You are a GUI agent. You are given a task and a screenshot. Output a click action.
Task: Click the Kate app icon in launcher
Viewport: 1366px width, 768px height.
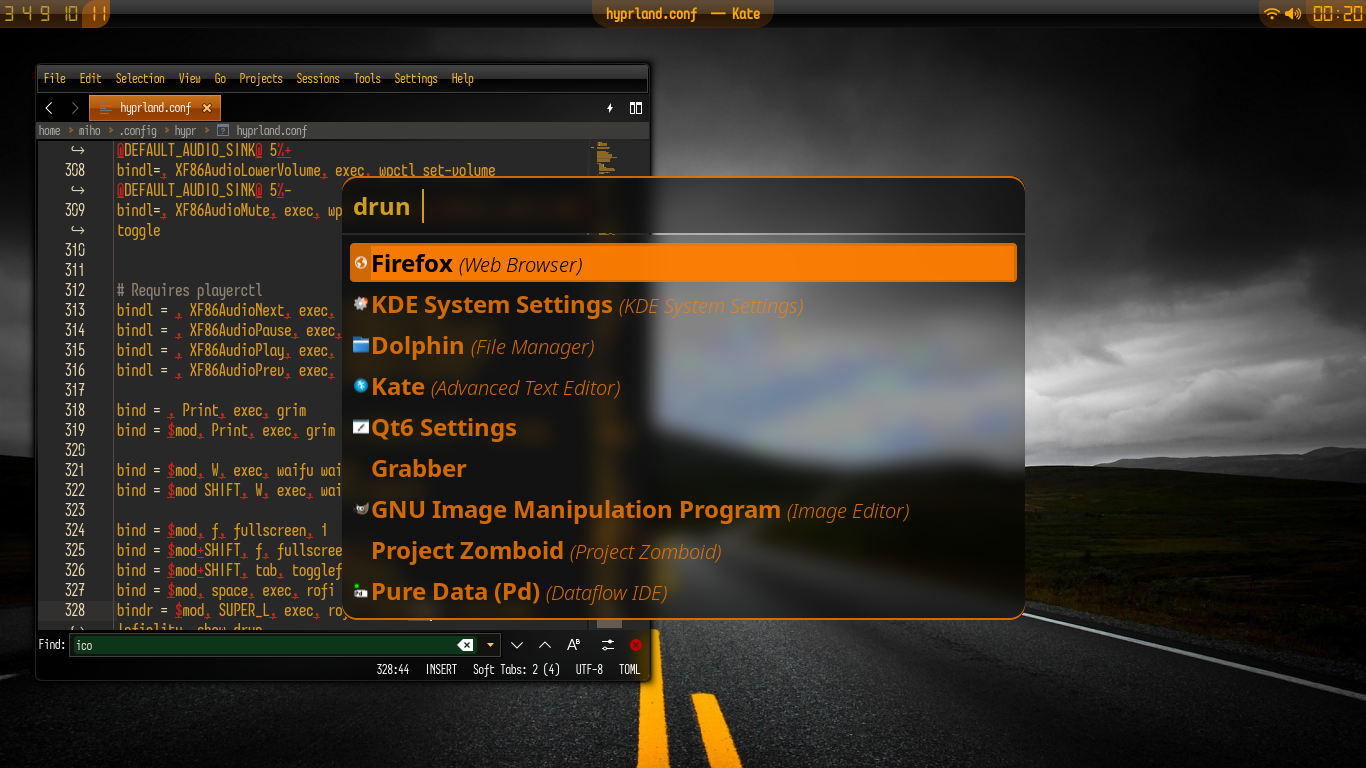pos(361,386)
